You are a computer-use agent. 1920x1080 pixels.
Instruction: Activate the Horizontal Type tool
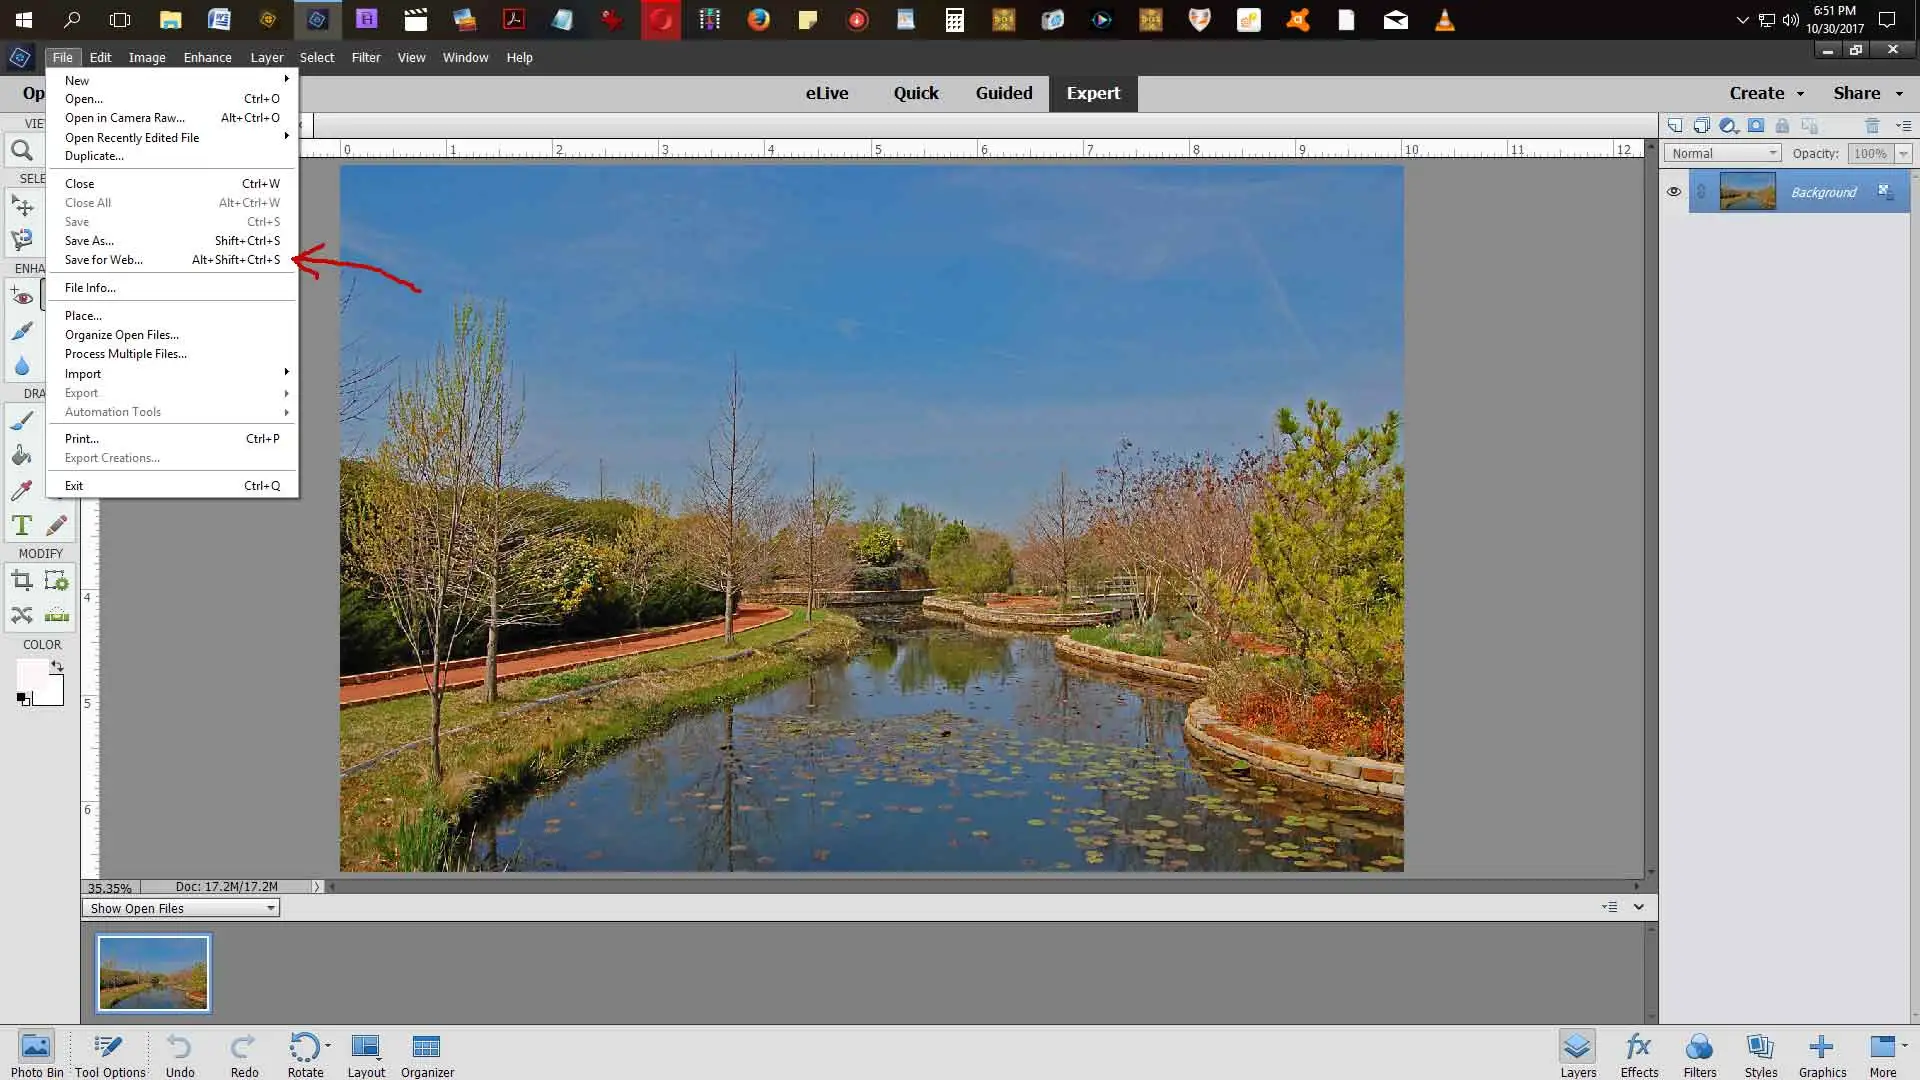(21, 525)
